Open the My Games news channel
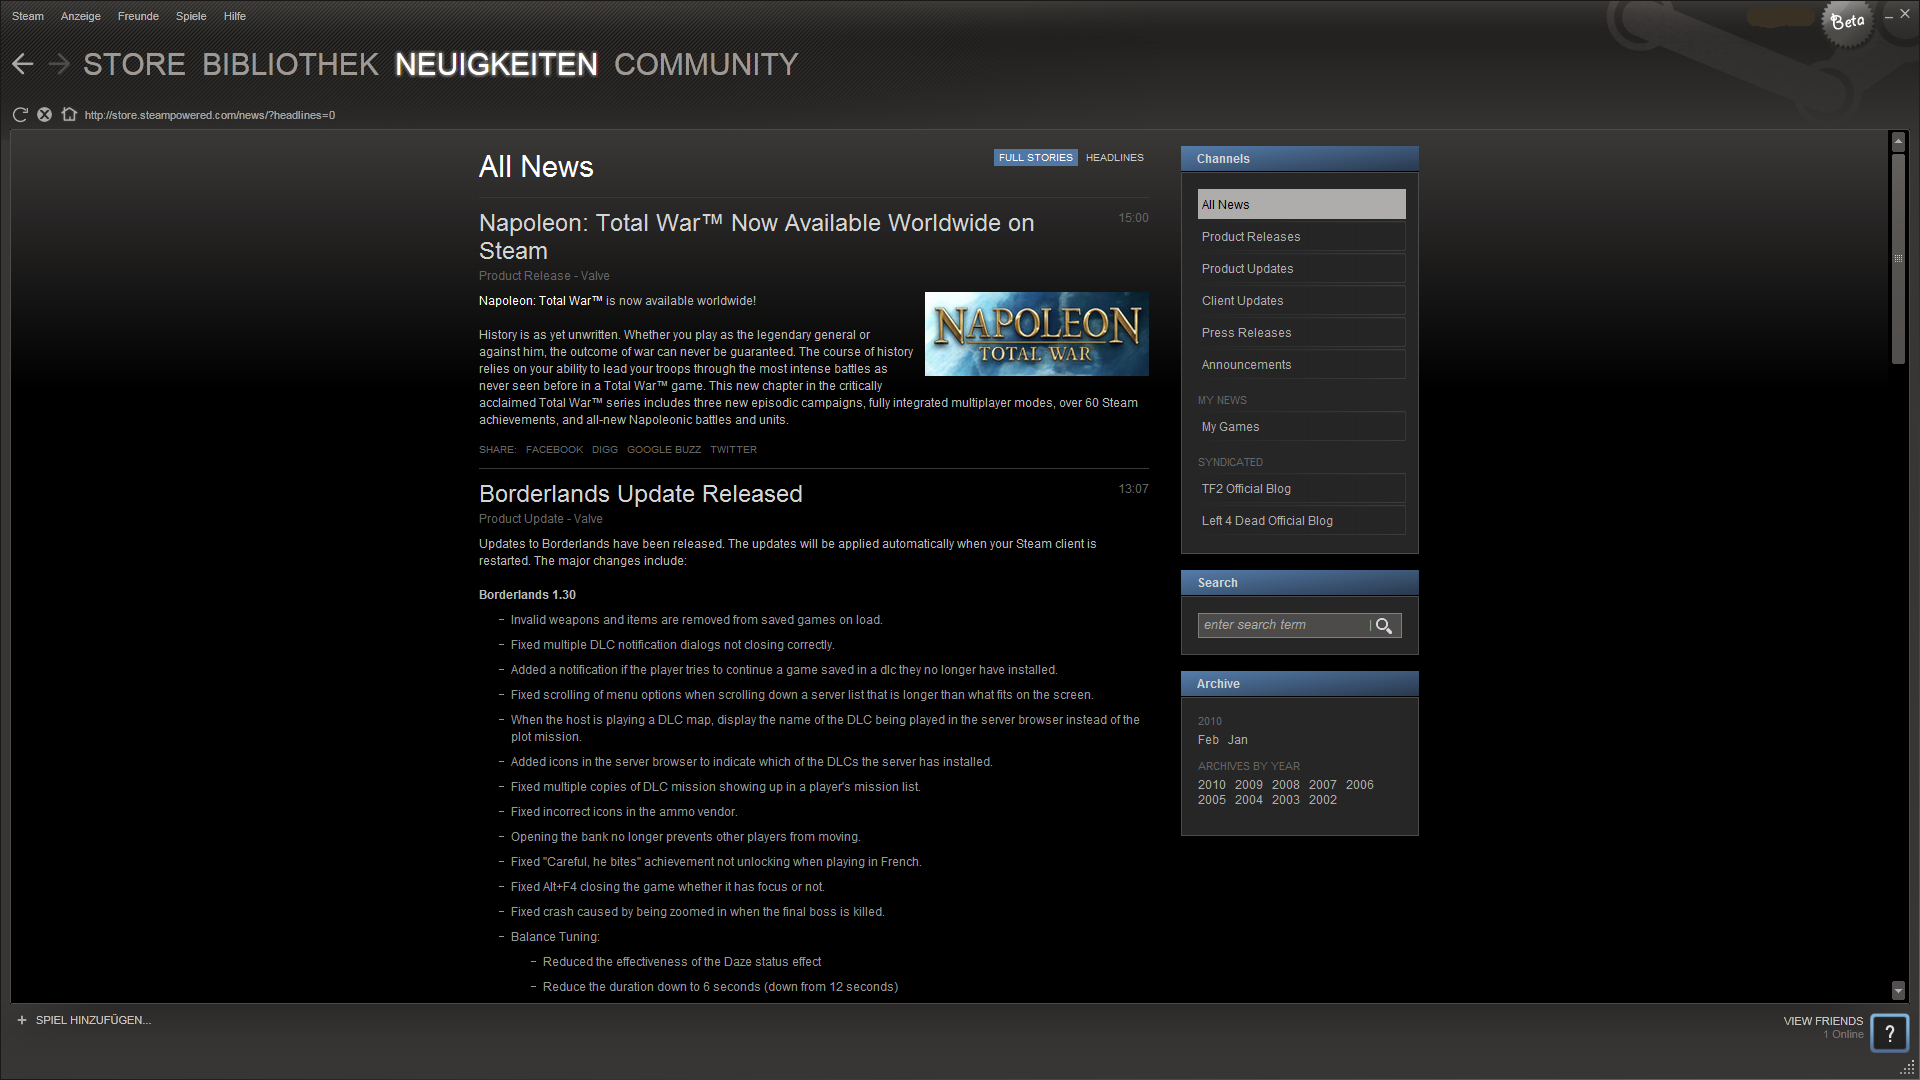 click(x=1301, y=427)
